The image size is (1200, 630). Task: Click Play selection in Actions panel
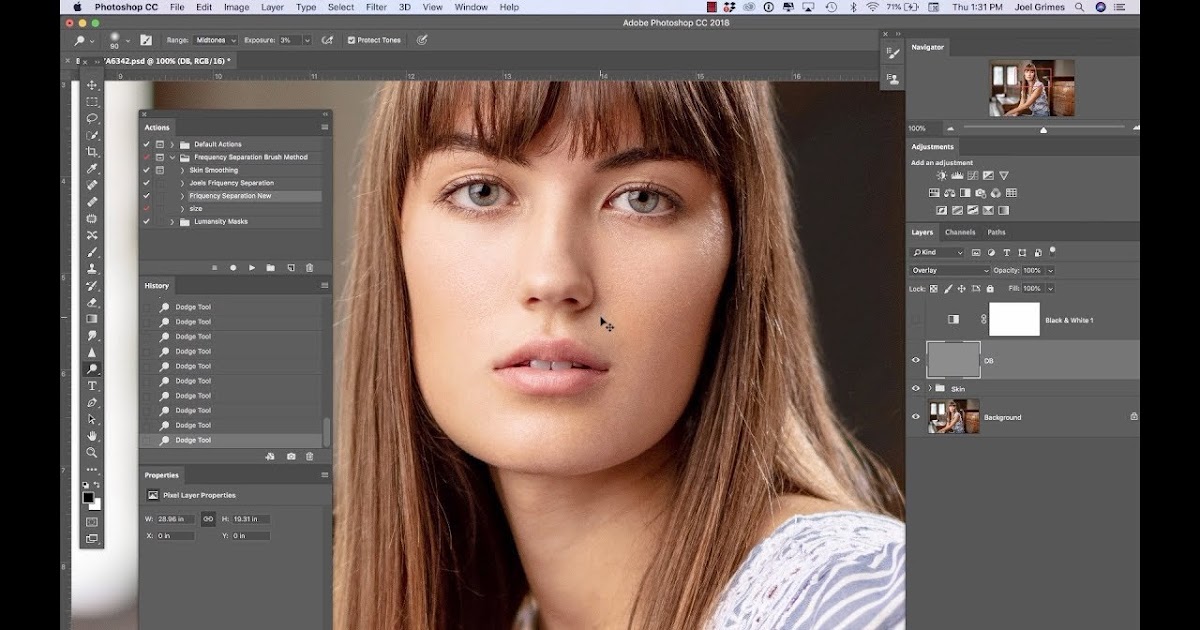click(x=252, y=268)
